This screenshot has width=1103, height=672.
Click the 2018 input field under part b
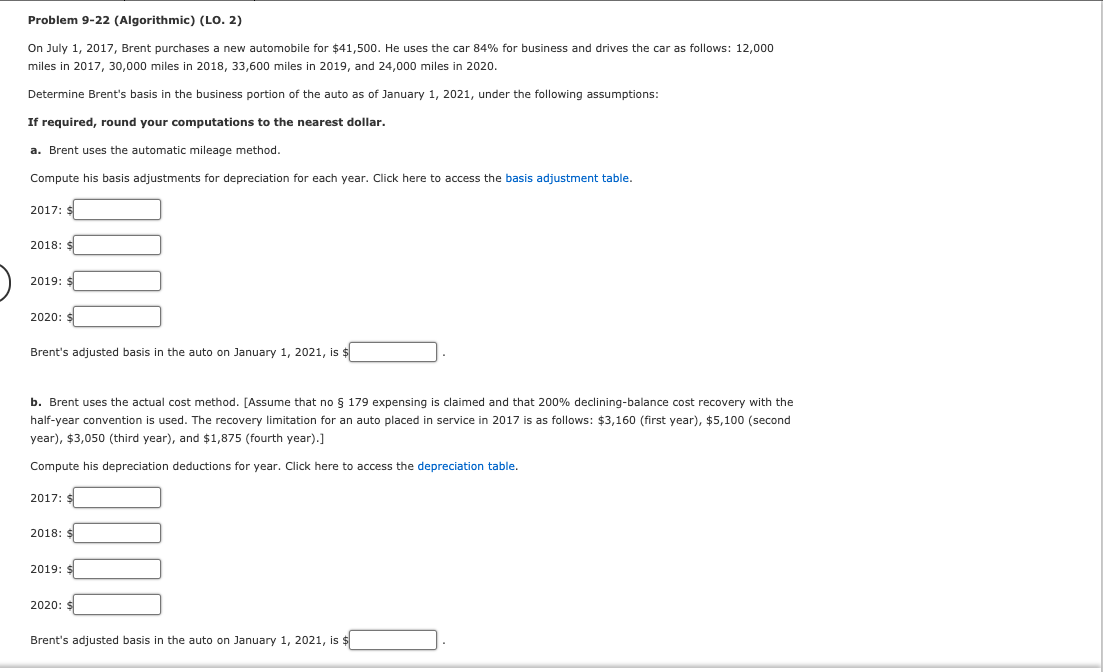tap(116, 533)
